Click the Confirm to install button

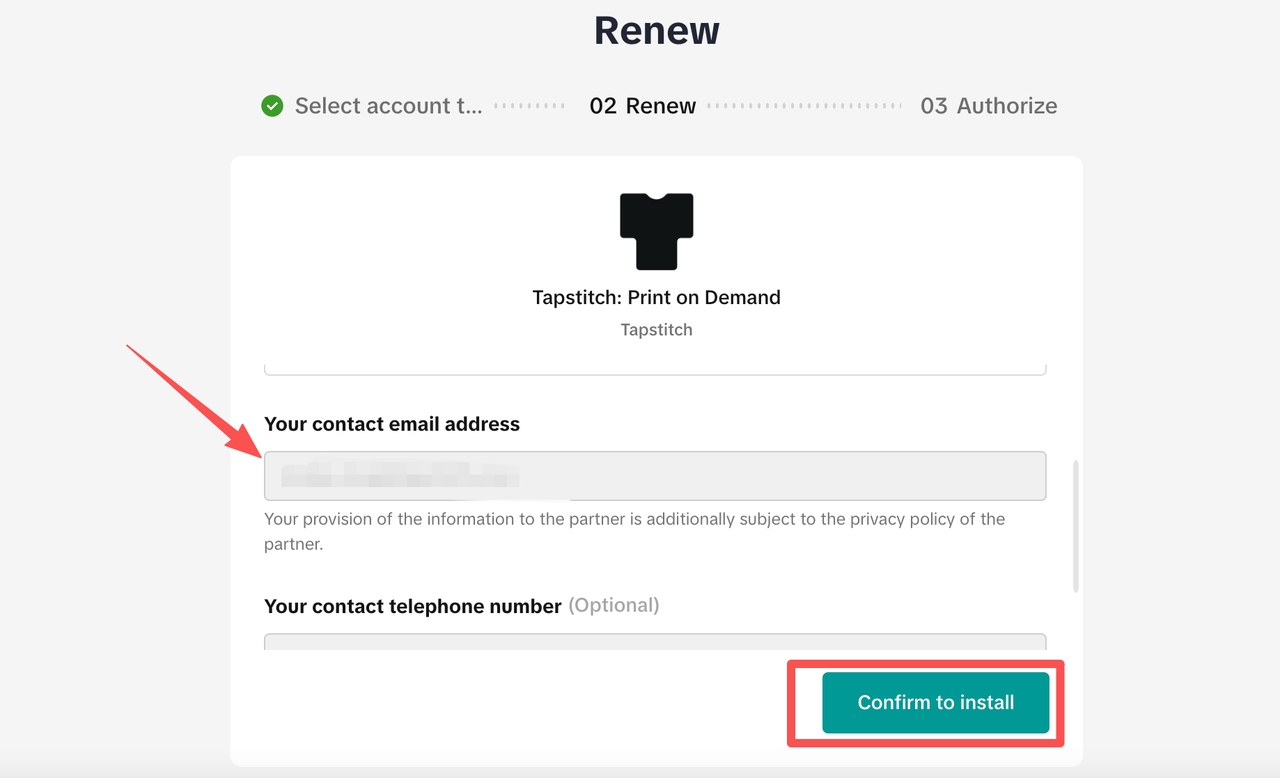(x=936, y=703)
